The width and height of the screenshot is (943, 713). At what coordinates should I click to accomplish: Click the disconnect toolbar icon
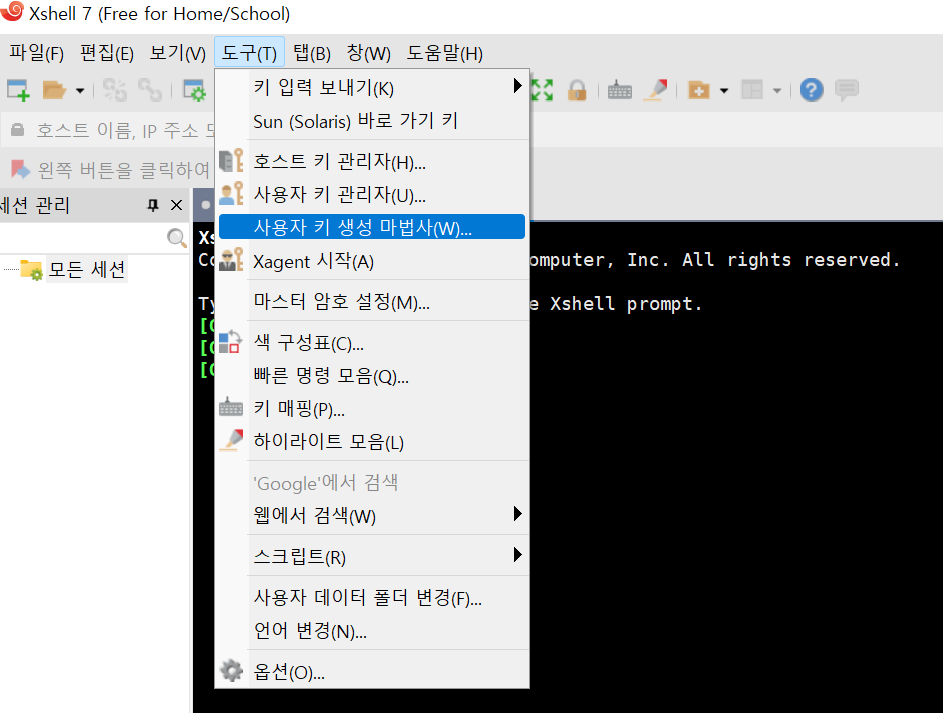coord(114,90)
